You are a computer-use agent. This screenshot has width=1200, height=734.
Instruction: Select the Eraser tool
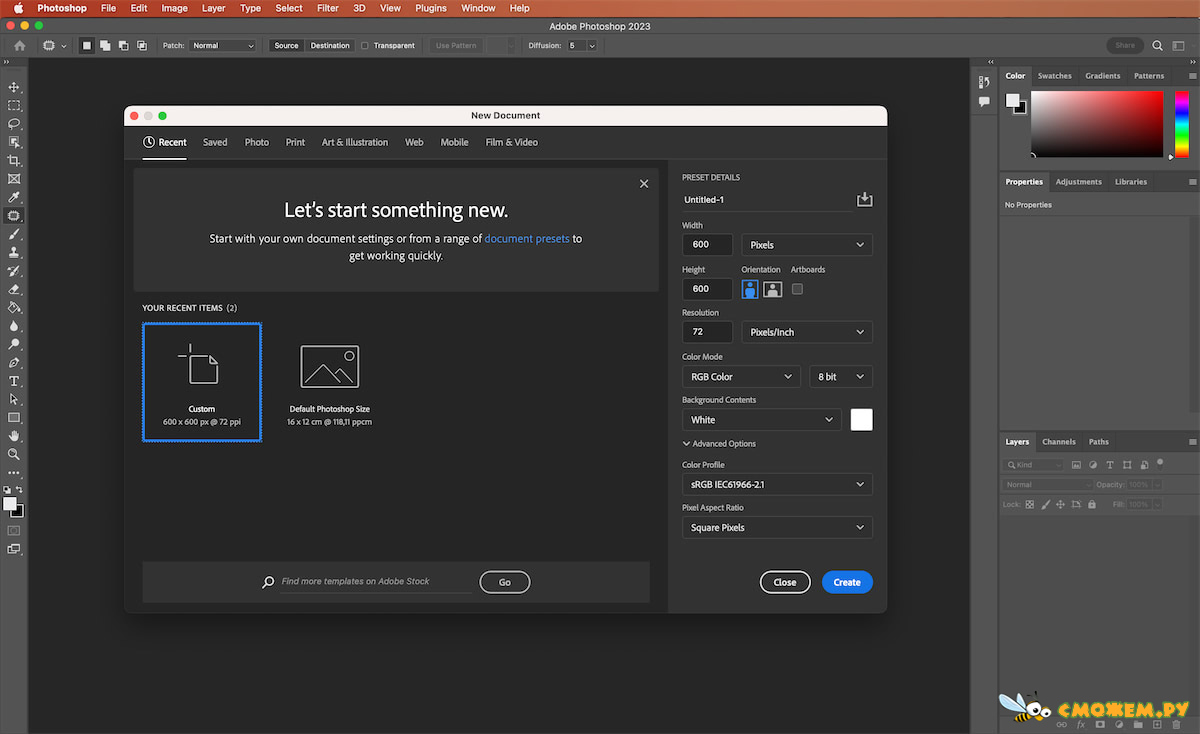(14, 289)
